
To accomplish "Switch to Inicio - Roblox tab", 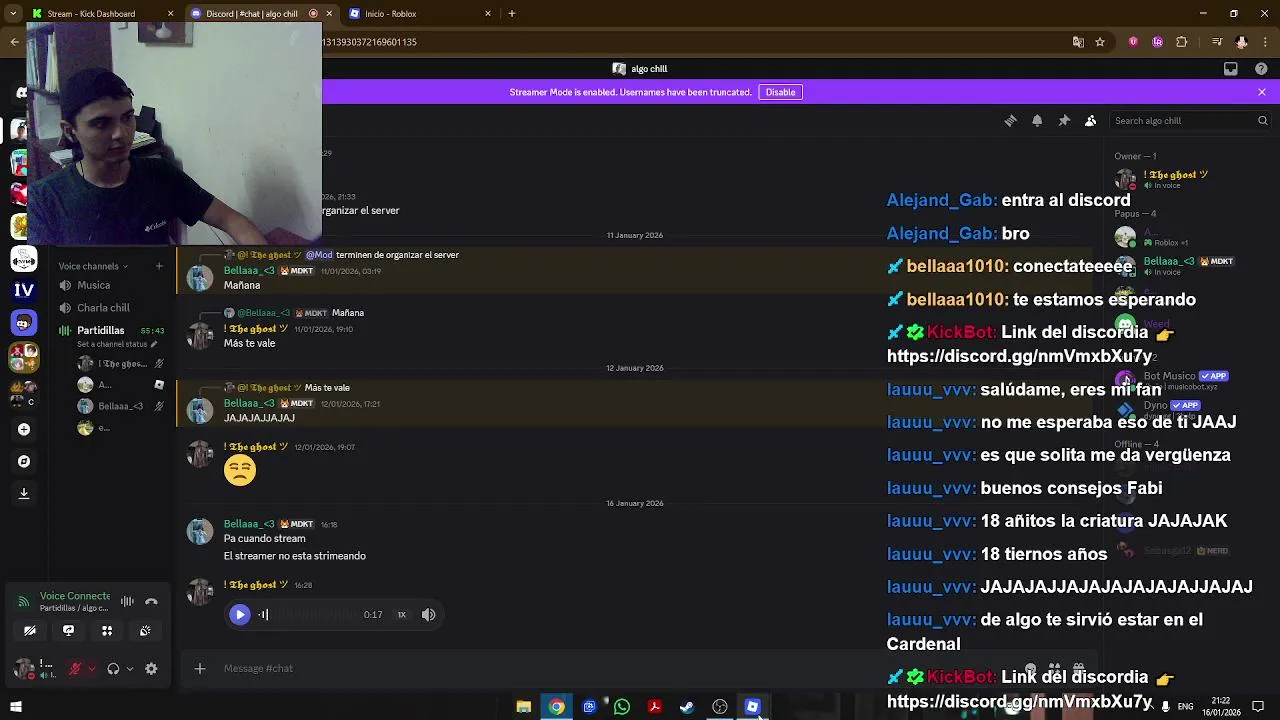I will (420, 14).
